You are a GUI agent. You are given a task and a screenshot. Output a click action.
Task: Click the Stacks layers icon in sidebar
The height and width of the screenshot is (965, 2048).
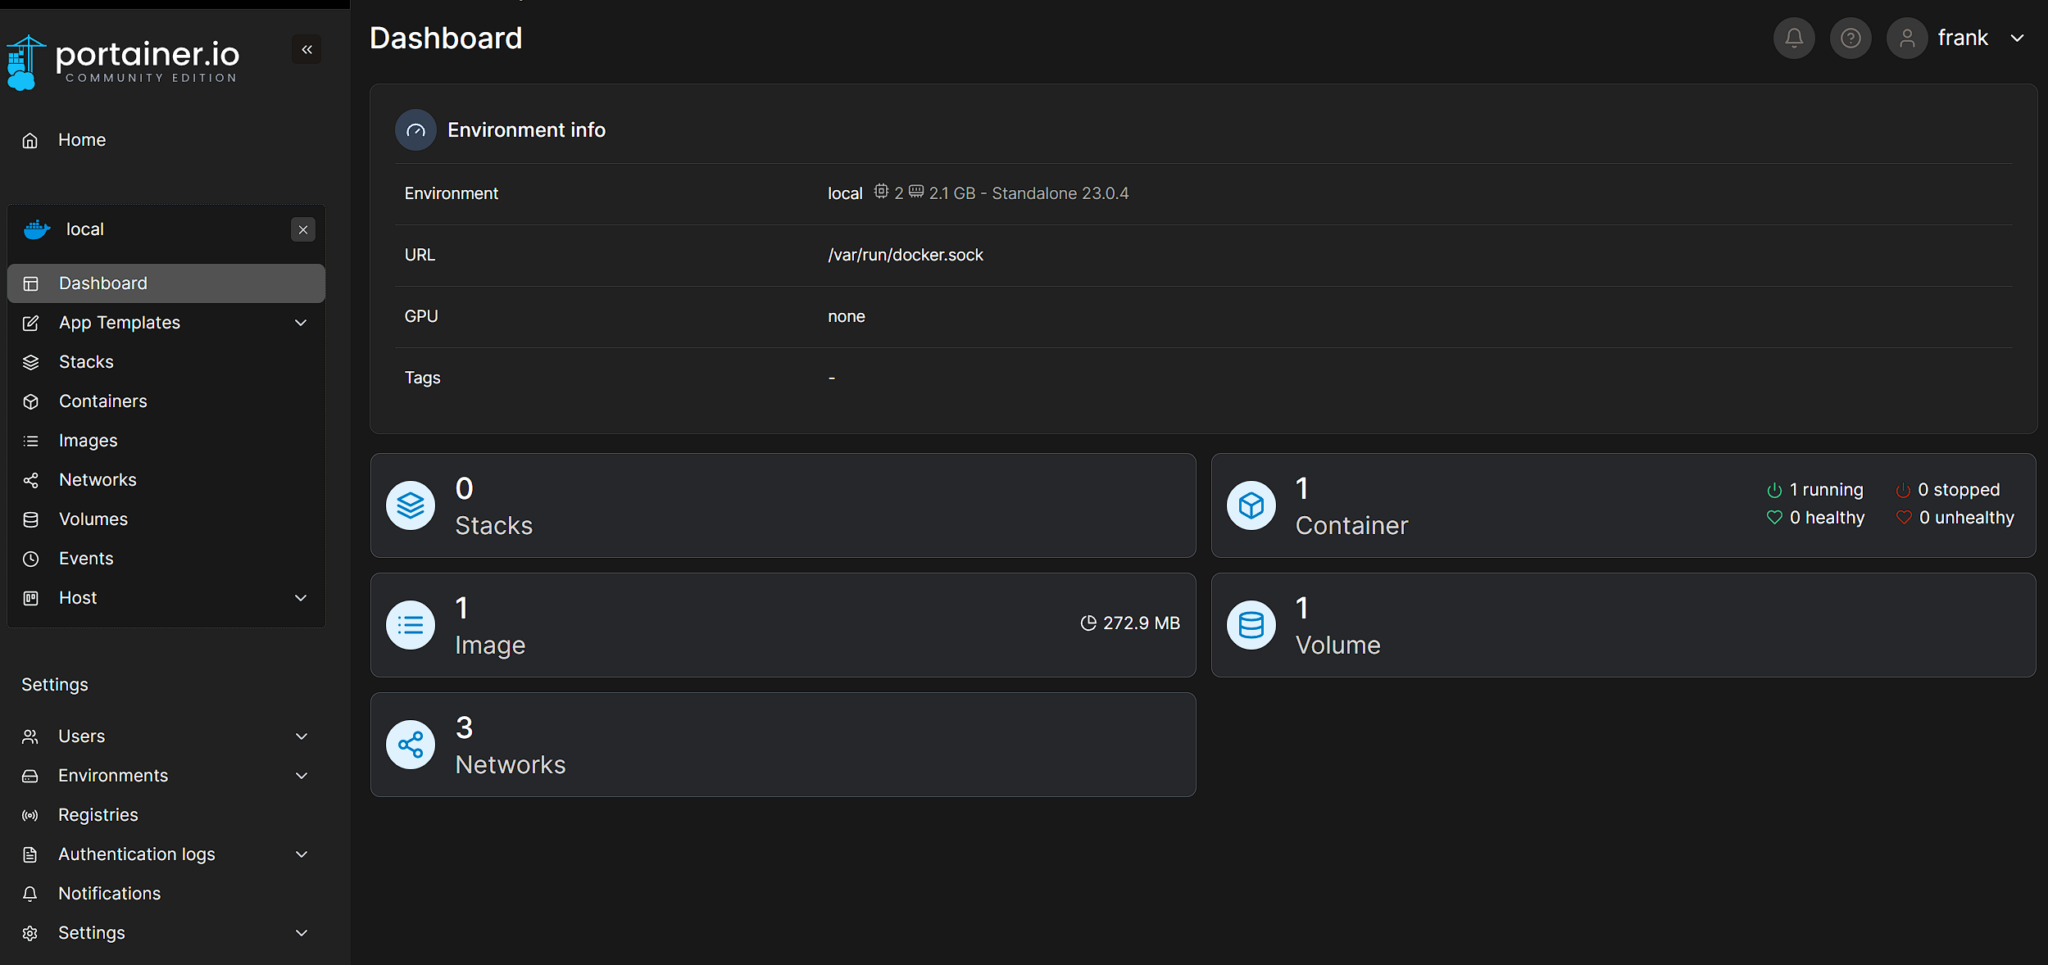tap(30, 361)
